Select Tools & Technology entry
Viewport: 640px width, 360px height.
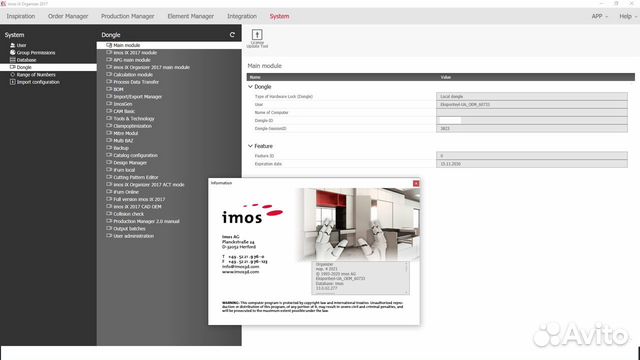[133, 119]
